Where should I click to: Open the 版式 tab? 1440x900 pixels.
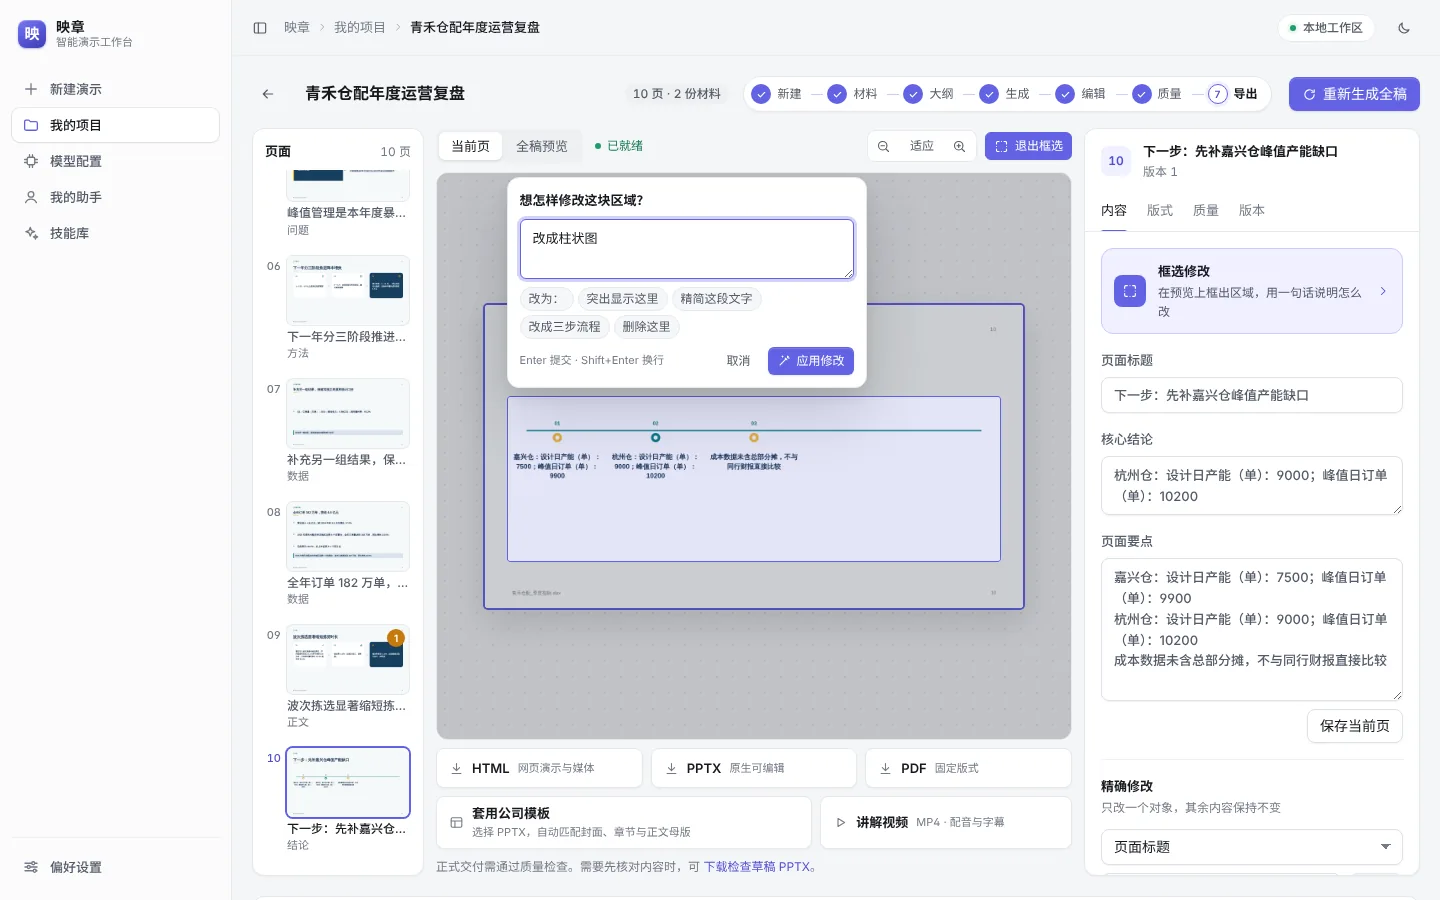[x=1160, y=211]
